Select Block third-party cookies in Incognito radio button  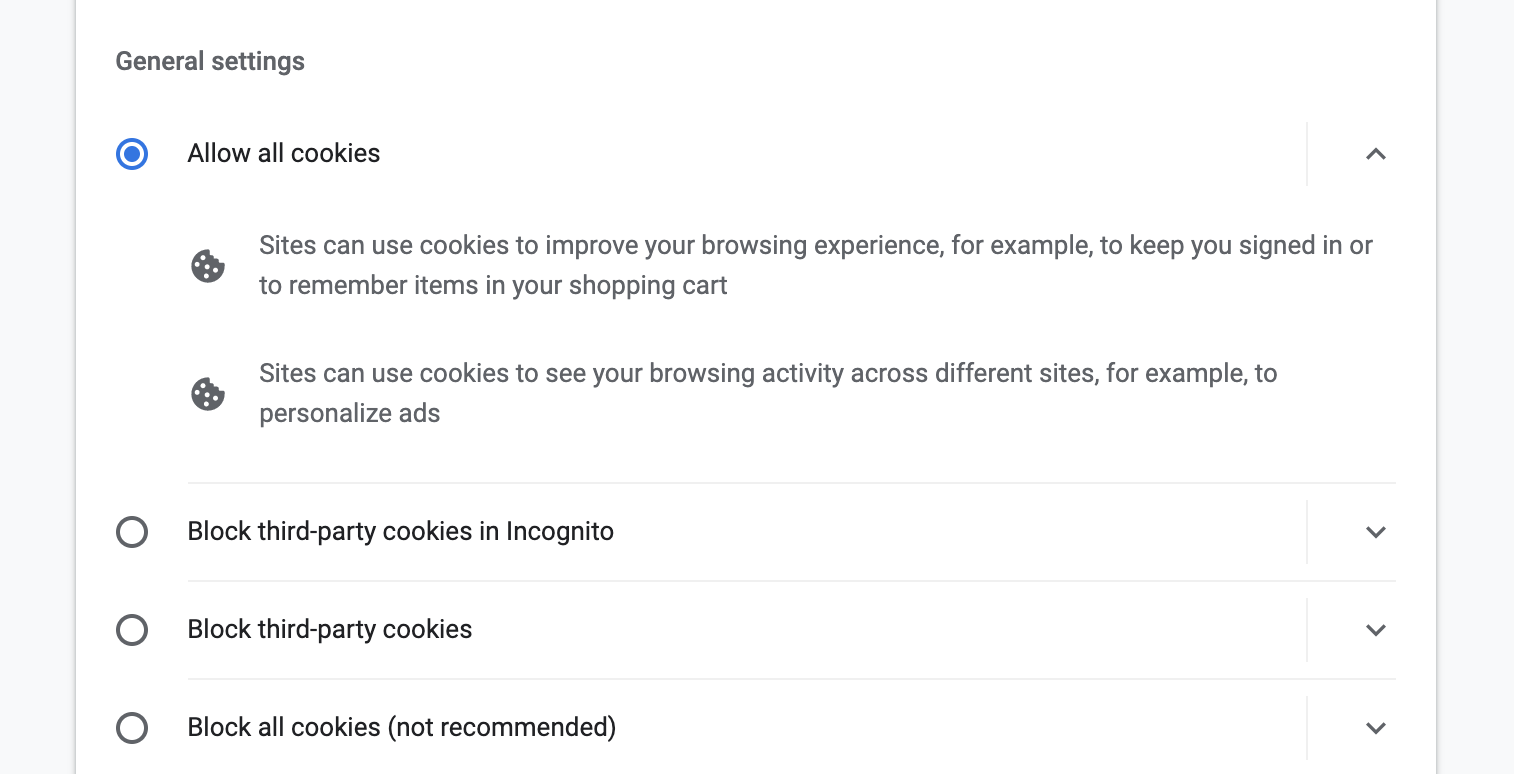tap(132, 532)
